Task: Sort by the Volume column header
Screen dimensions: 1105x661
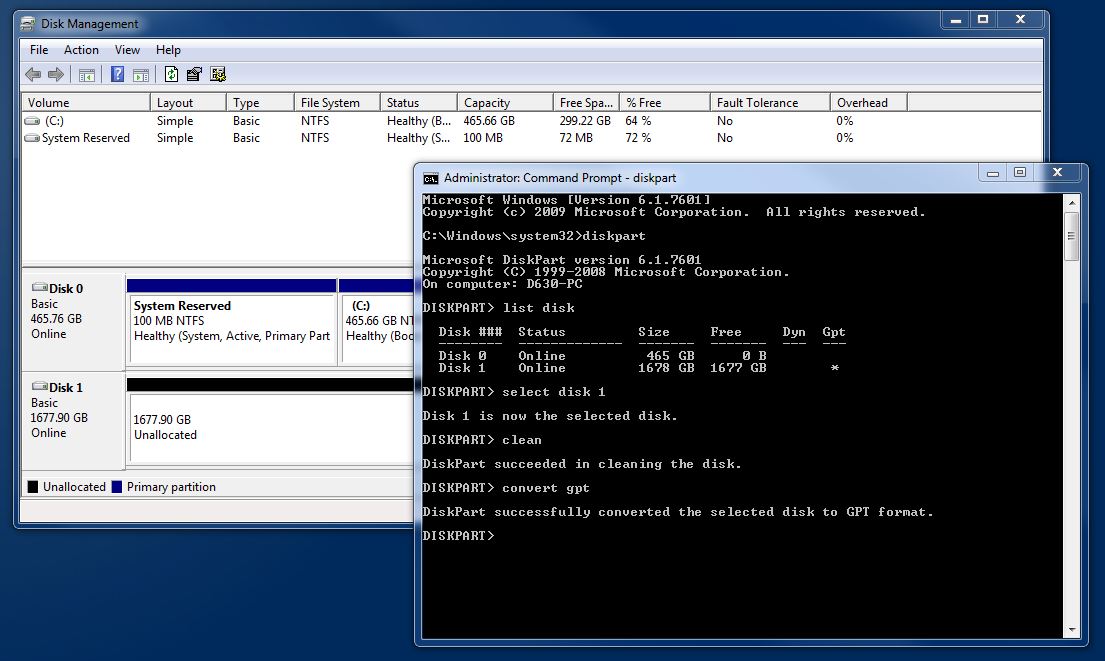Action: click(x=86, y=102)
